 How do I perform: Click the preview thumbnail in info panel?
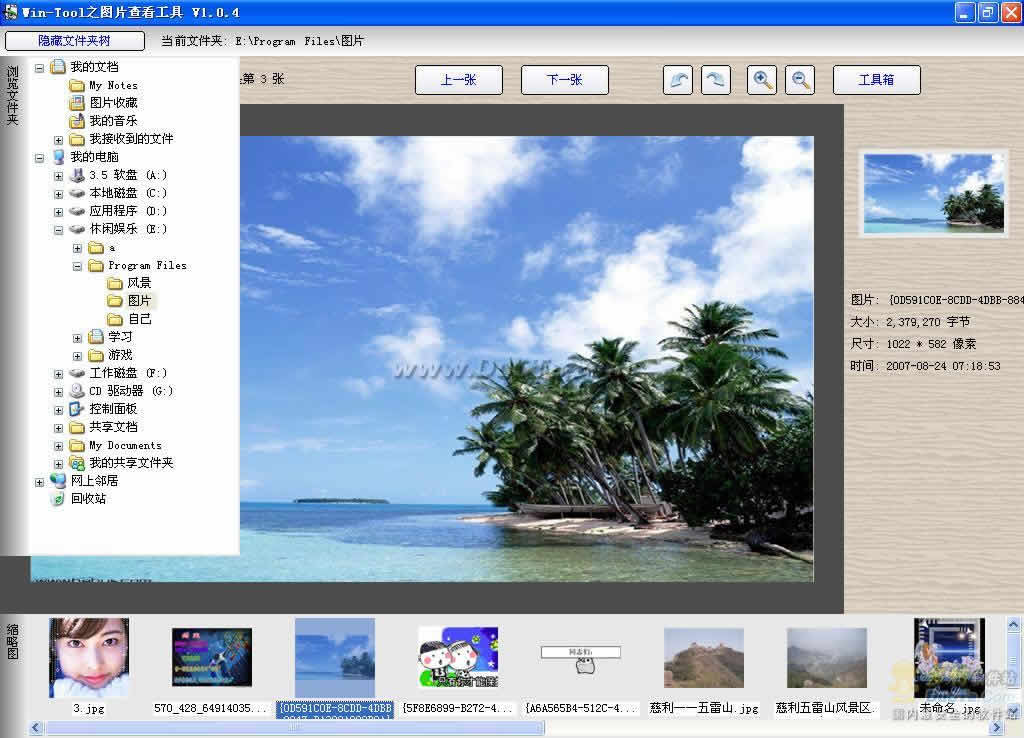click(934, 193)
